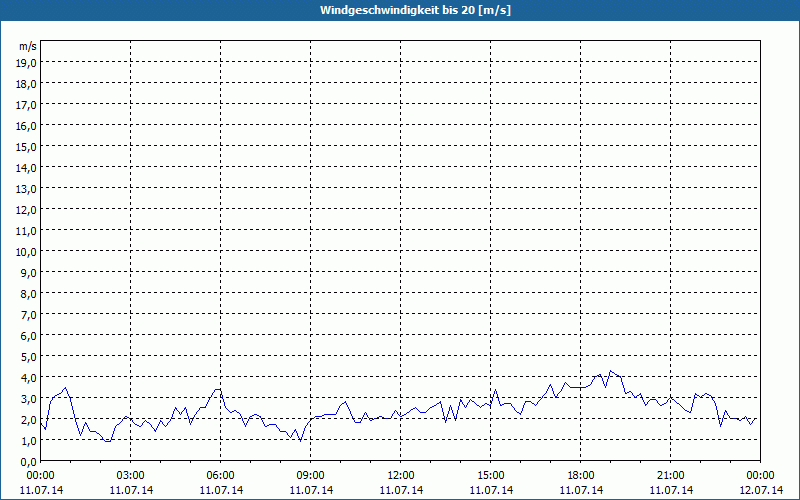Click the 09:00 time label
Image resolution: width=800 pixels, height=500 pixels.
pyautogui.click(x=311, y=476)
